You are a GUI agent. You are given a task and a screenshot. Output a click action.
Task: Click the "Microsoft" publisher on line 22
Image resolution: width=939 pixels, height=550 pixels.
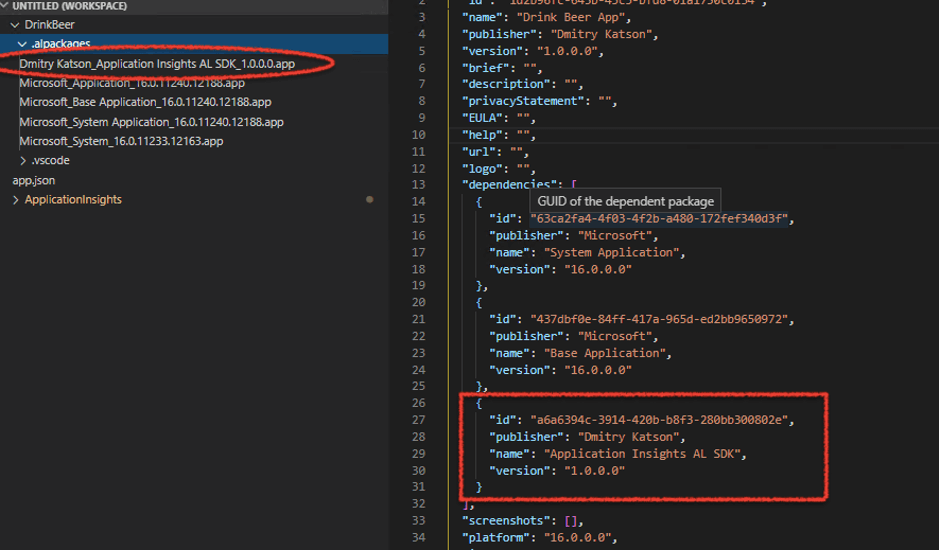[615, 336]
